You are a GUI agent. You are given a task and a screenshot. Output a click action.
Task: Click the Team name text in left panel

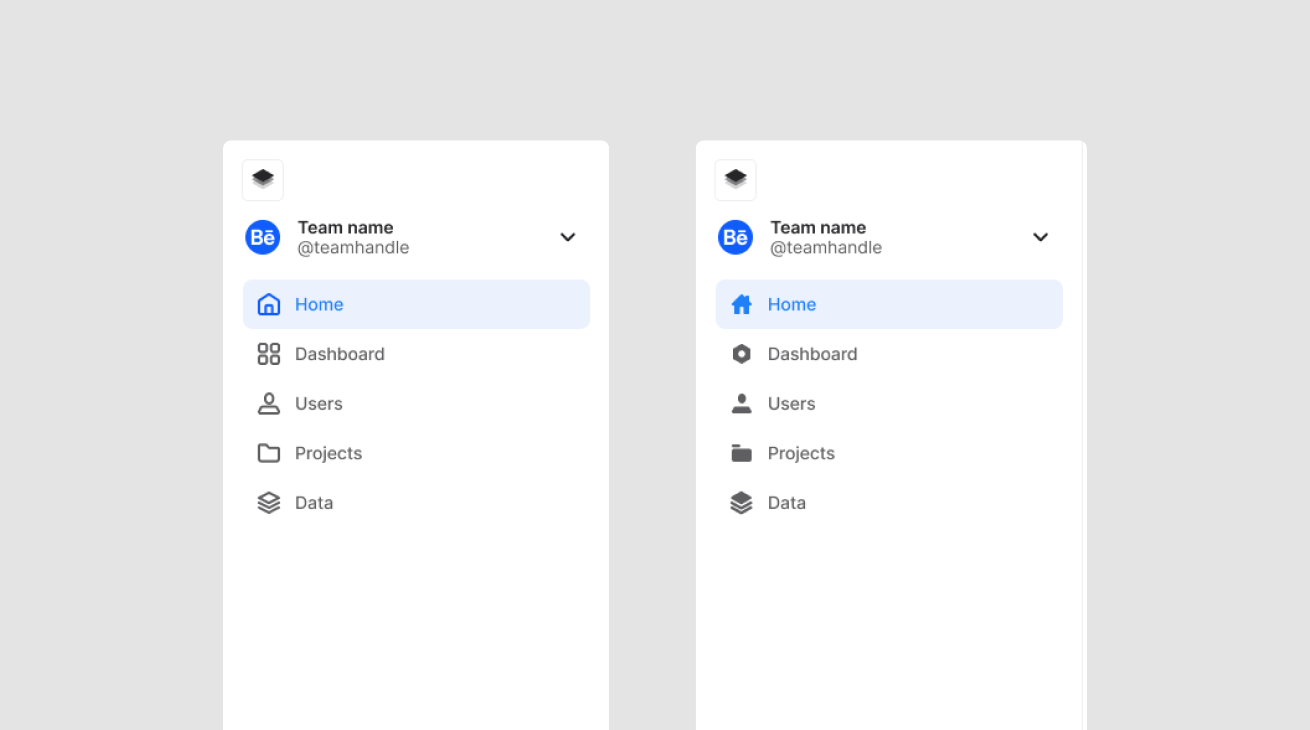pos(346,228)
